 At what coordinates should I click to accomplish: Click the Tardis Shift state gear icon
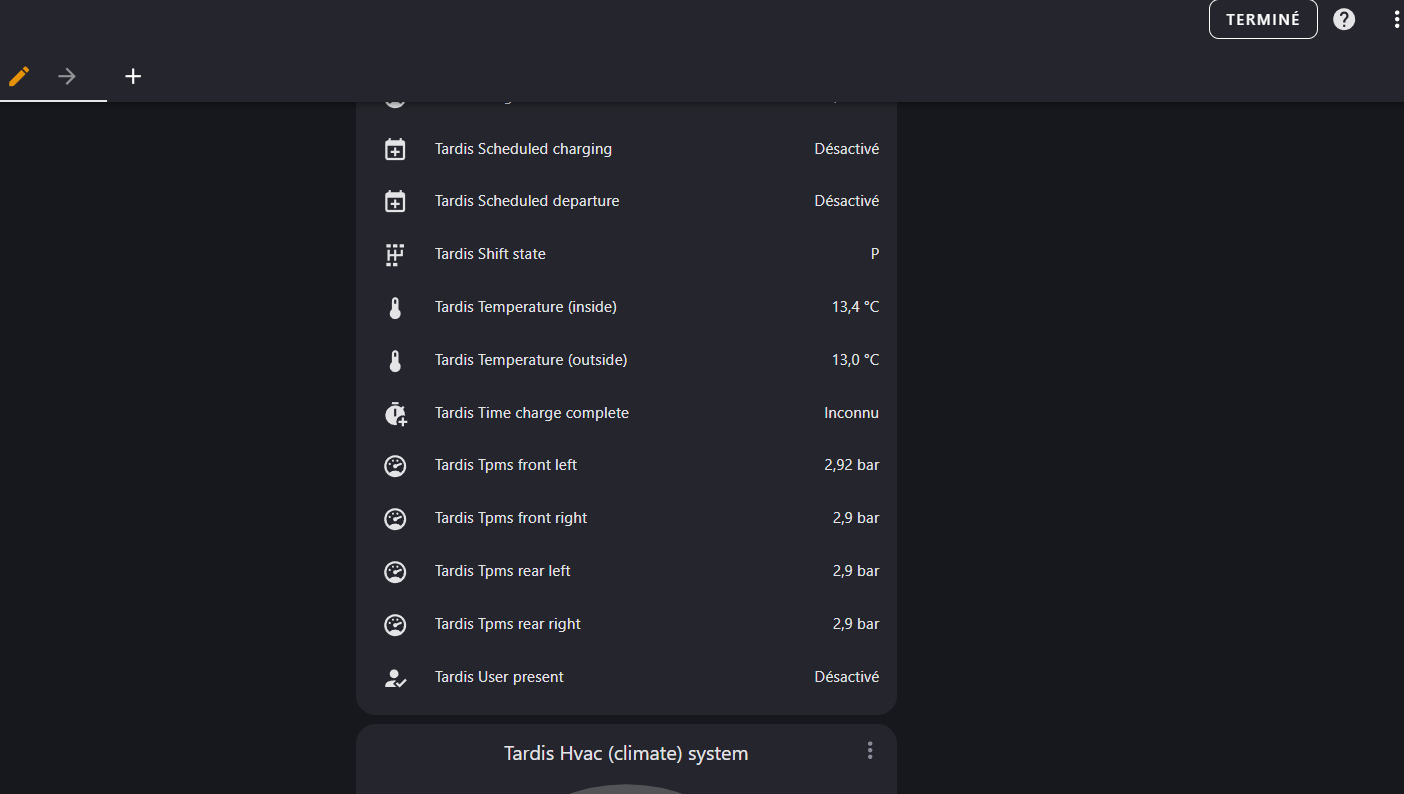click(x=395, y=254)
